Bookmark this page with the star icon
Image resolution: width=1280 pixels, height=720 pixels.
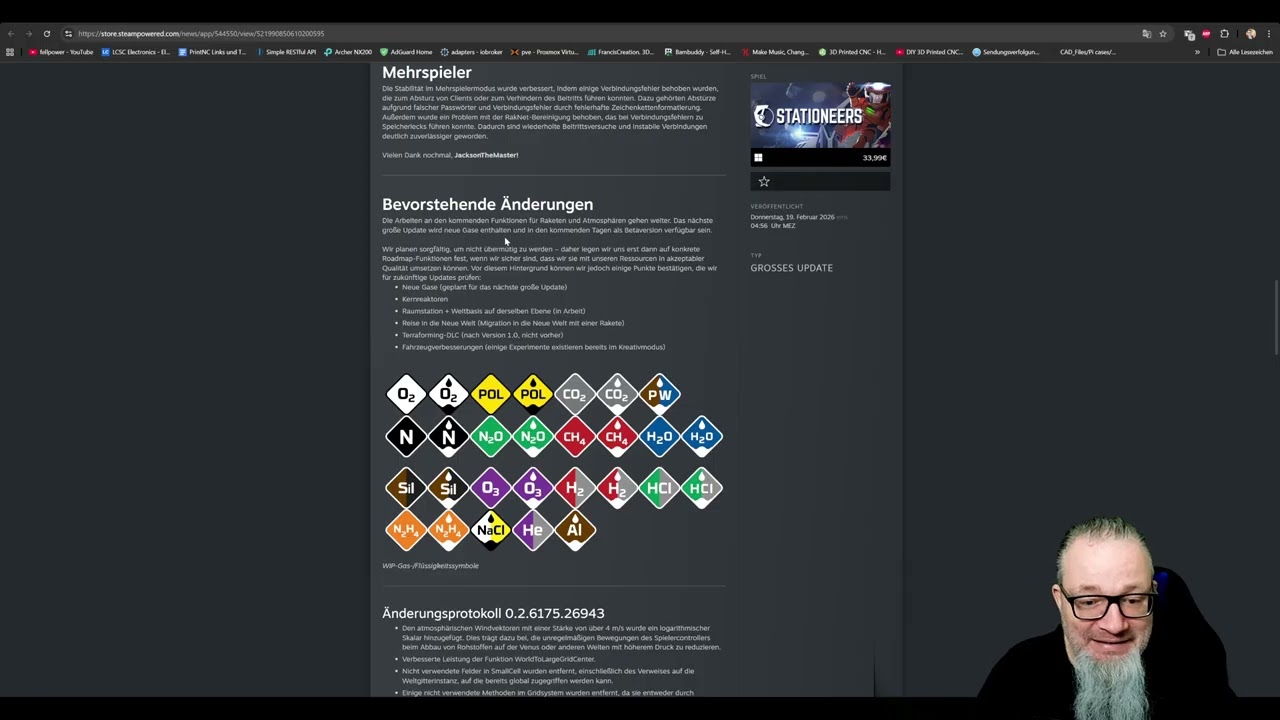pyautogui.click(x=1163, y=34)
